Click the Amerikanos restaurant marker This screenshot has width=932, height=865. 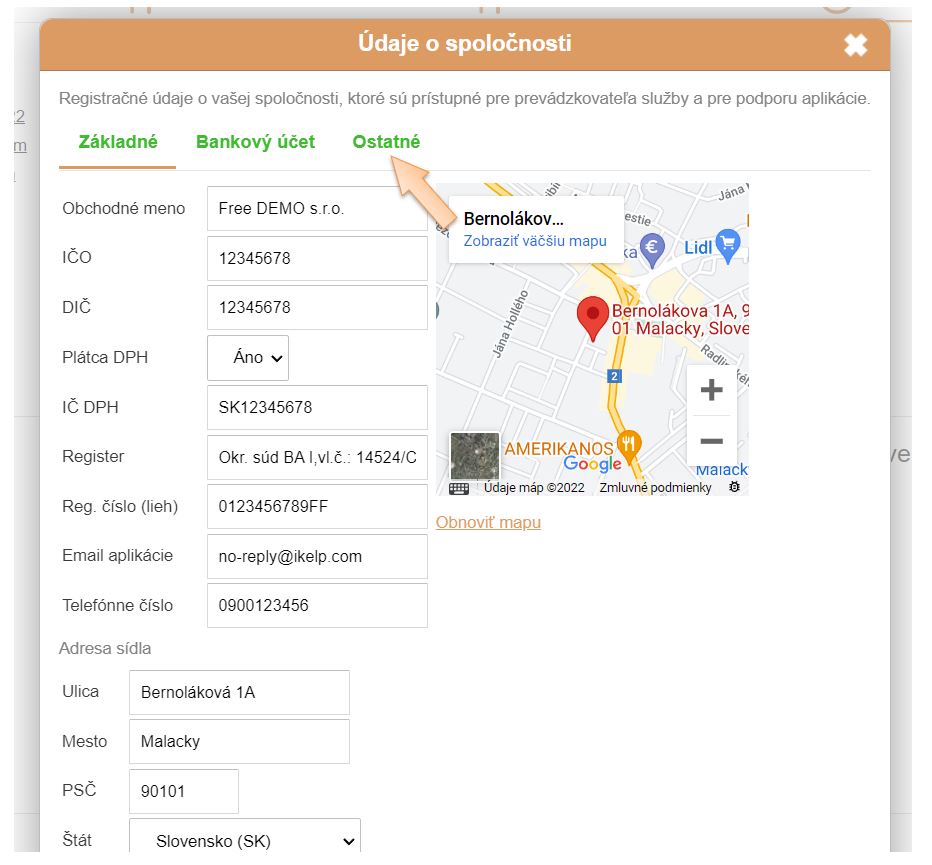pyautogui.click(x=629, y=444)
